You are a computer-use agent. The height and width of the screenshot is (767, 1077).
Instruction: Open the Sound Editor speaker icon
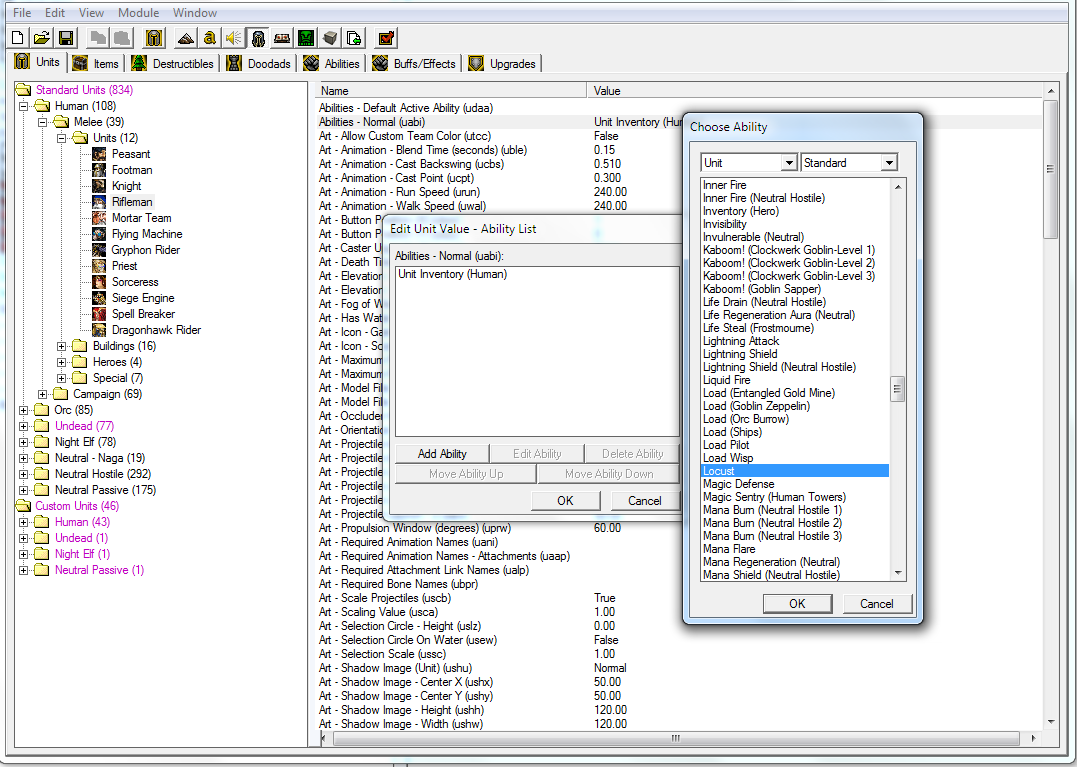pos(234,38)
